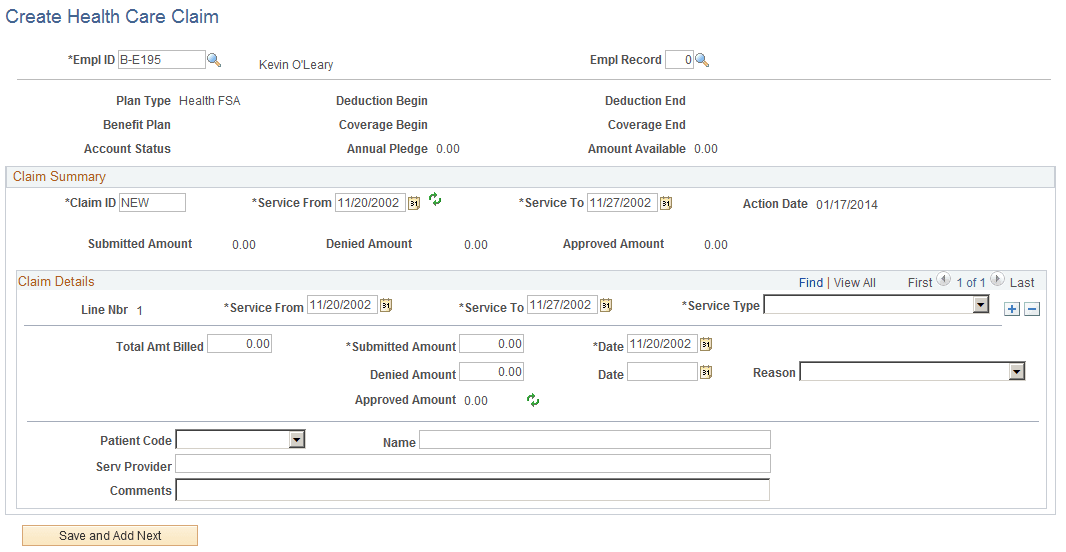Click Claim Summary Service From date field
This screenshot has height=552, width=1066.
(371, 203)
